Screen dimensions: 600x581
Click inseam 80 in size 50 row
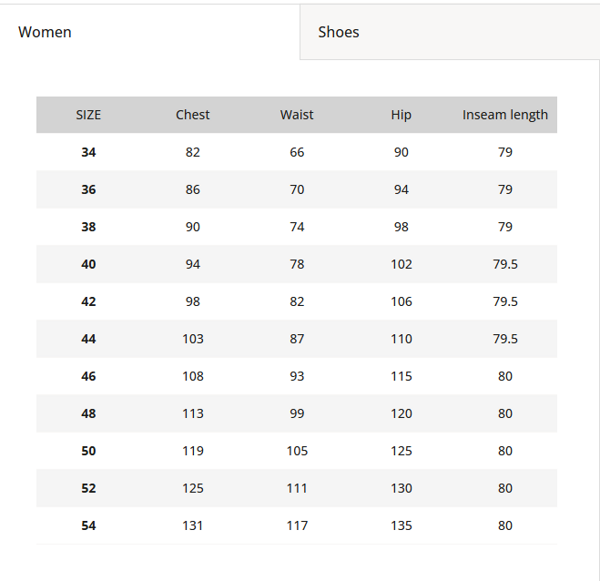coord(505,451)
